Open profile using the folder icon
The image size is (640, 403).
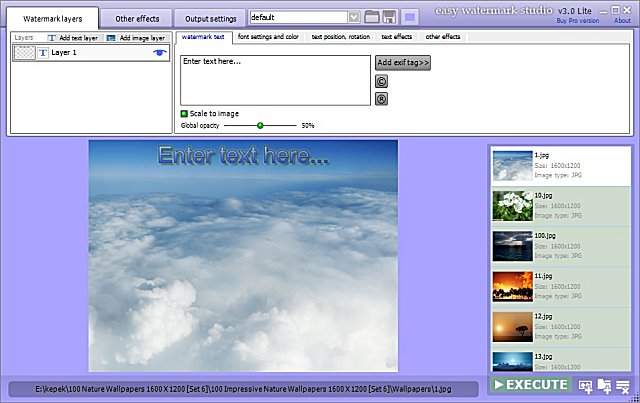[x=372, y=17]
